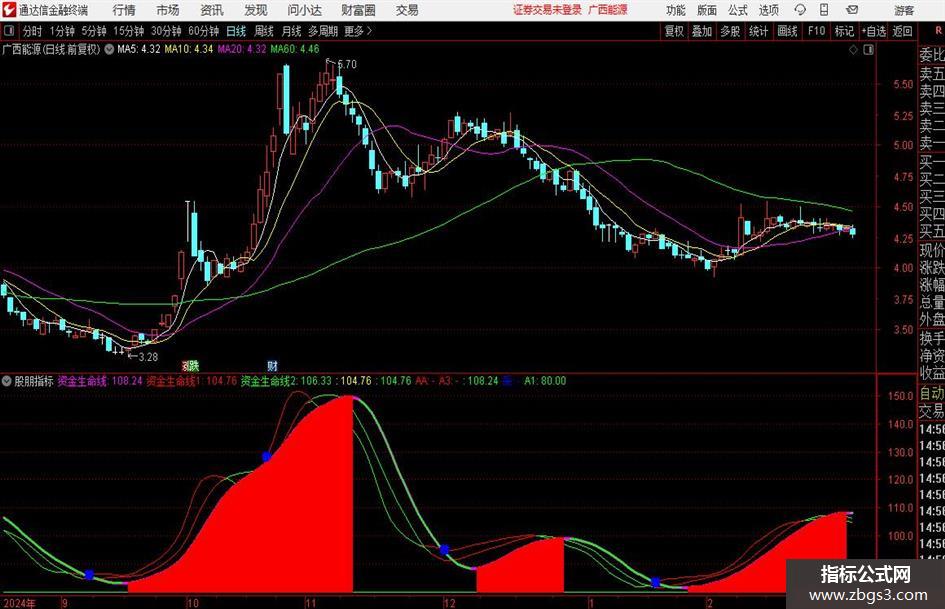Image resolution: width=945 pixels, height=609 pixels.
Task: Switch to the 月线 monthly tab
Action: 291,31
